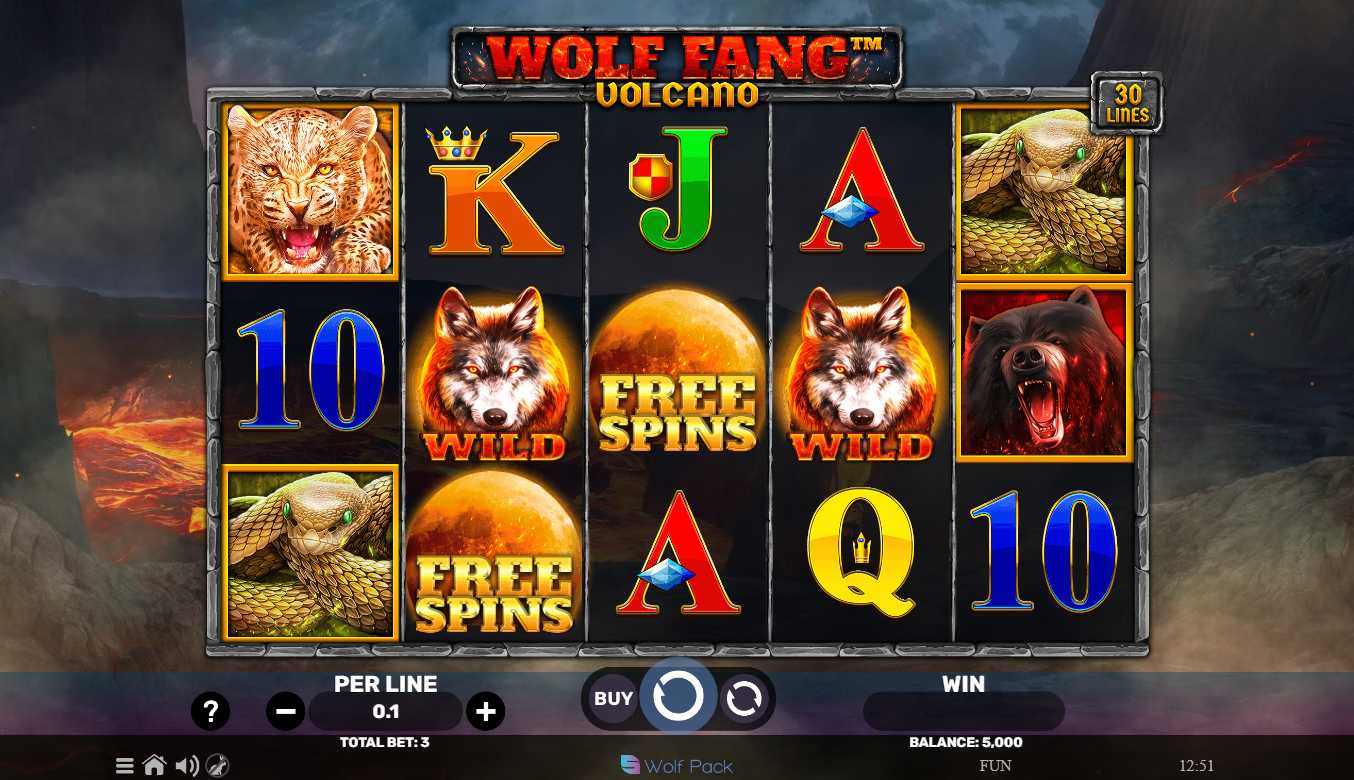This screenshot has width=1354, height=780.
Task: Click the Wolf Pack logo link
Action: click(677, 766)
